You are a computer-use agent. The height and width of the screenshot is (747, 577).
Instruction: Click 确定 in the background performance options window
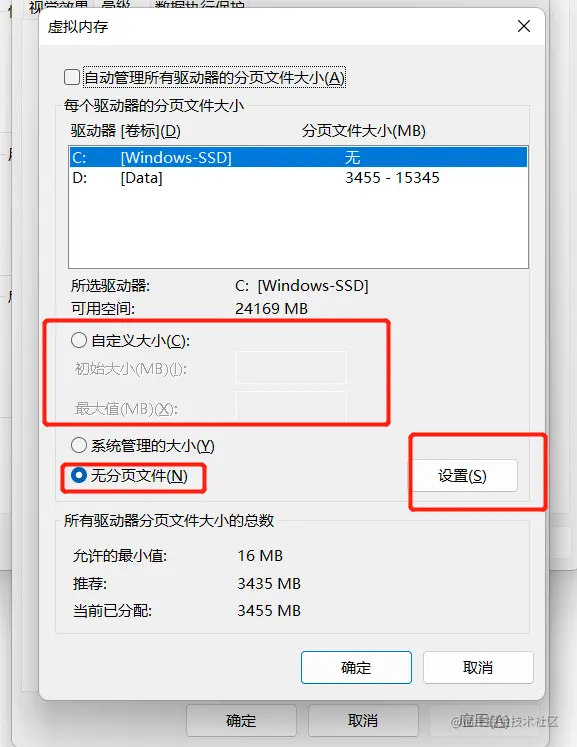(241, 720)
